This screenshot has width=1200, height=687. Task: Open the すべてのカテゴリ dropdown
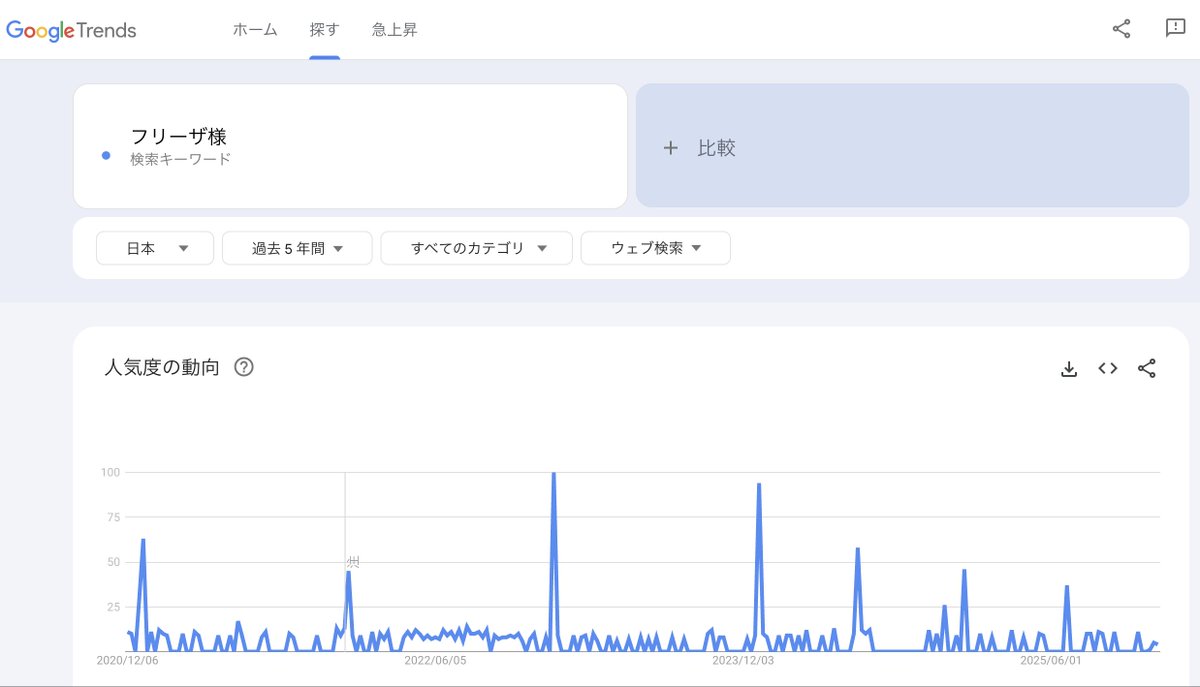pos(476,248)
